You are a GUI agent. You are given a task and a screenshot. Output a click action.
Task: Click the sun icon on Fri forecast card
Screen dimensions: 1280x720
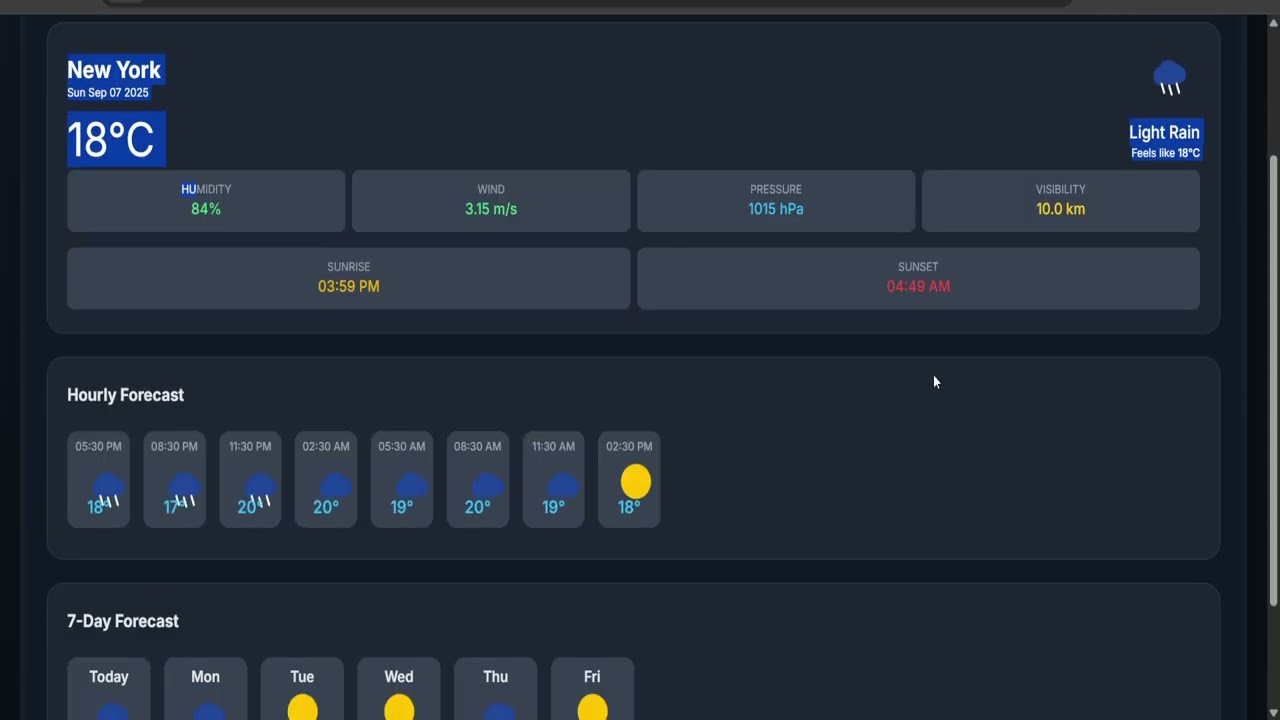click(x=593, y=707)
